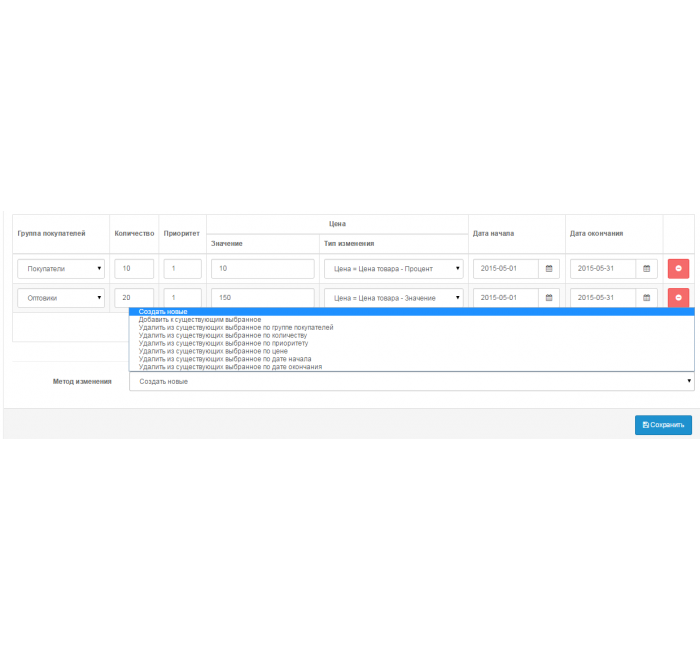Choose delete by 'дате начала' option
Image resolution: width=700 pixels, height=650 pixels.
click(412, 359)
